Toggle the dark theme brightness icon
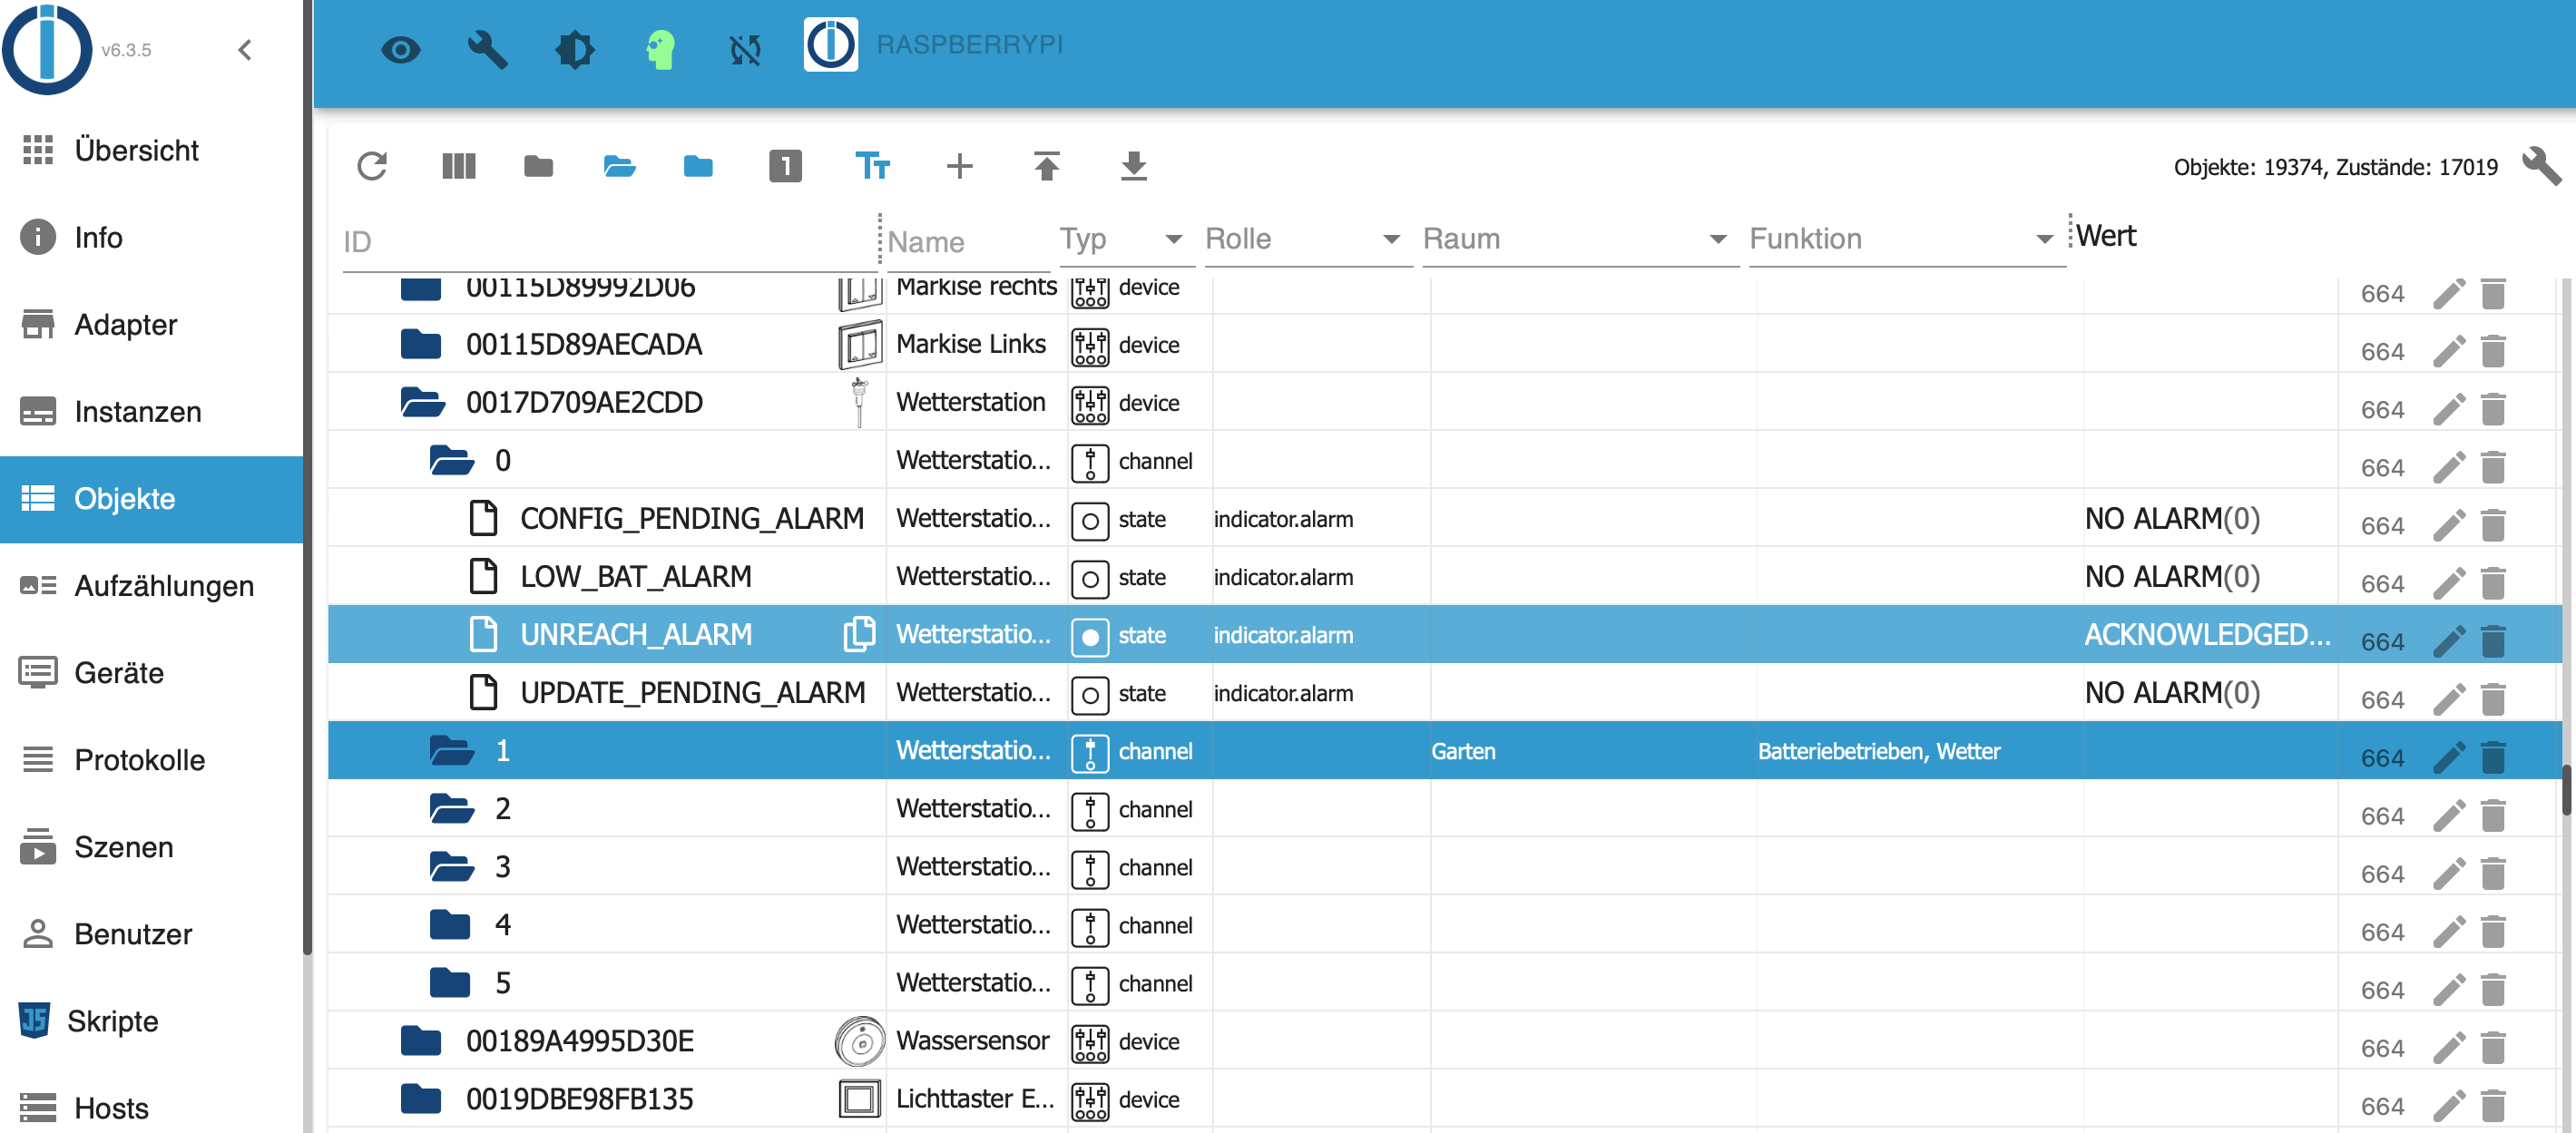 coord(574,49)
